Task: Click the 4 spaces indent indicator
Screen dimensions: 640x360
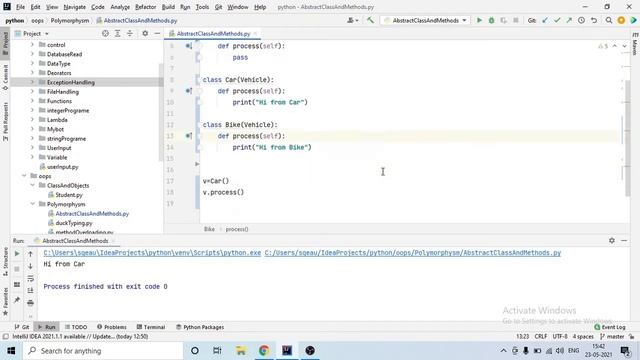Action: coord(583,336)
